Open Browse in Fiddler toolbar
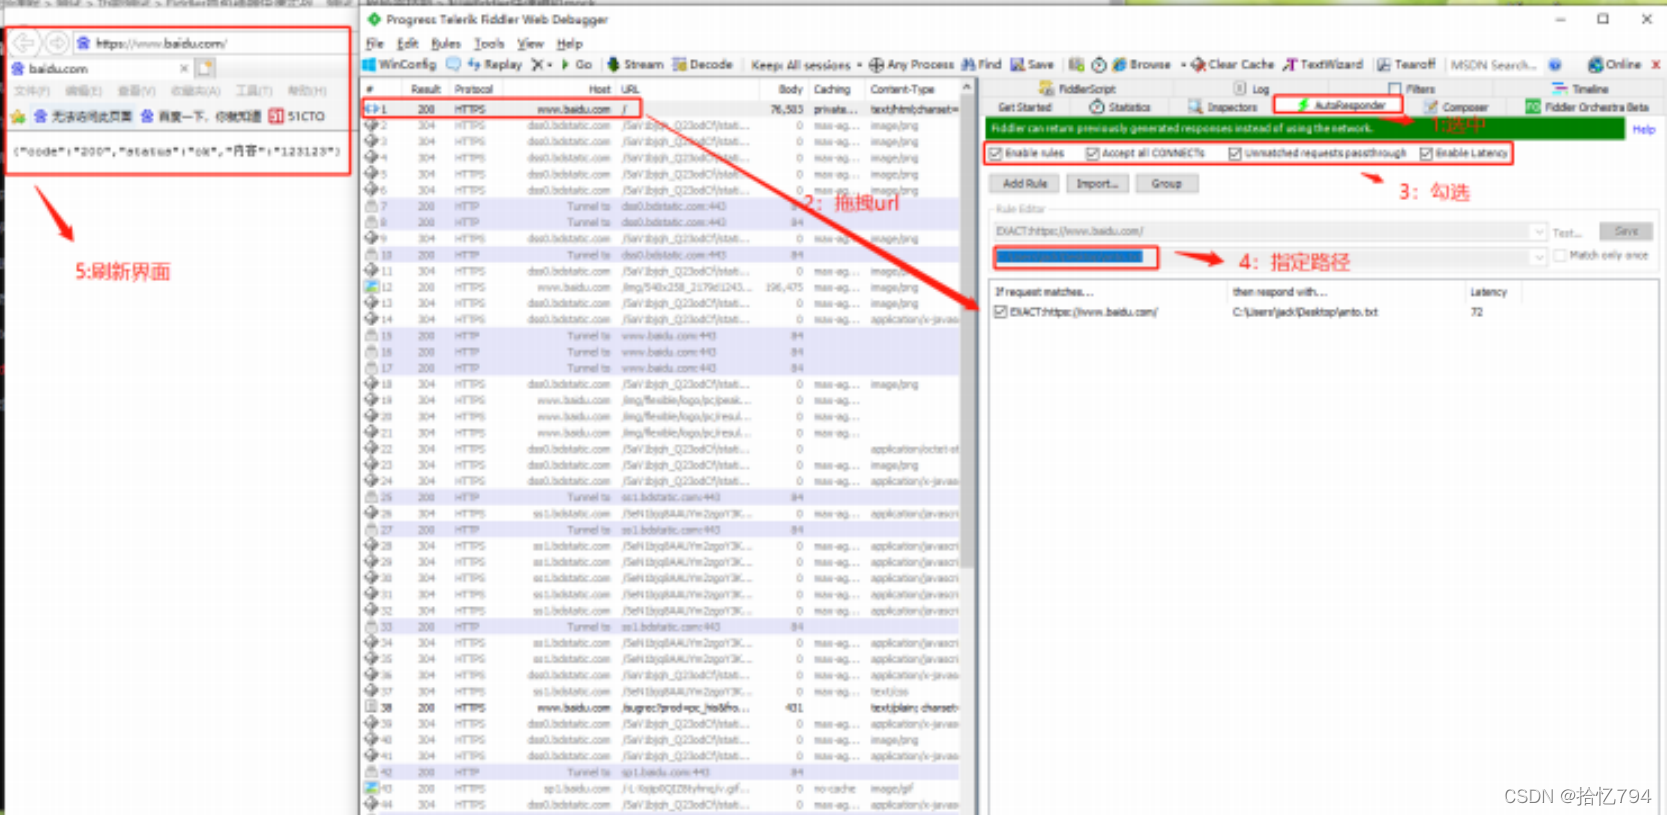Viewport: 1667px width, 815px height. click(x=1142, y=64)
